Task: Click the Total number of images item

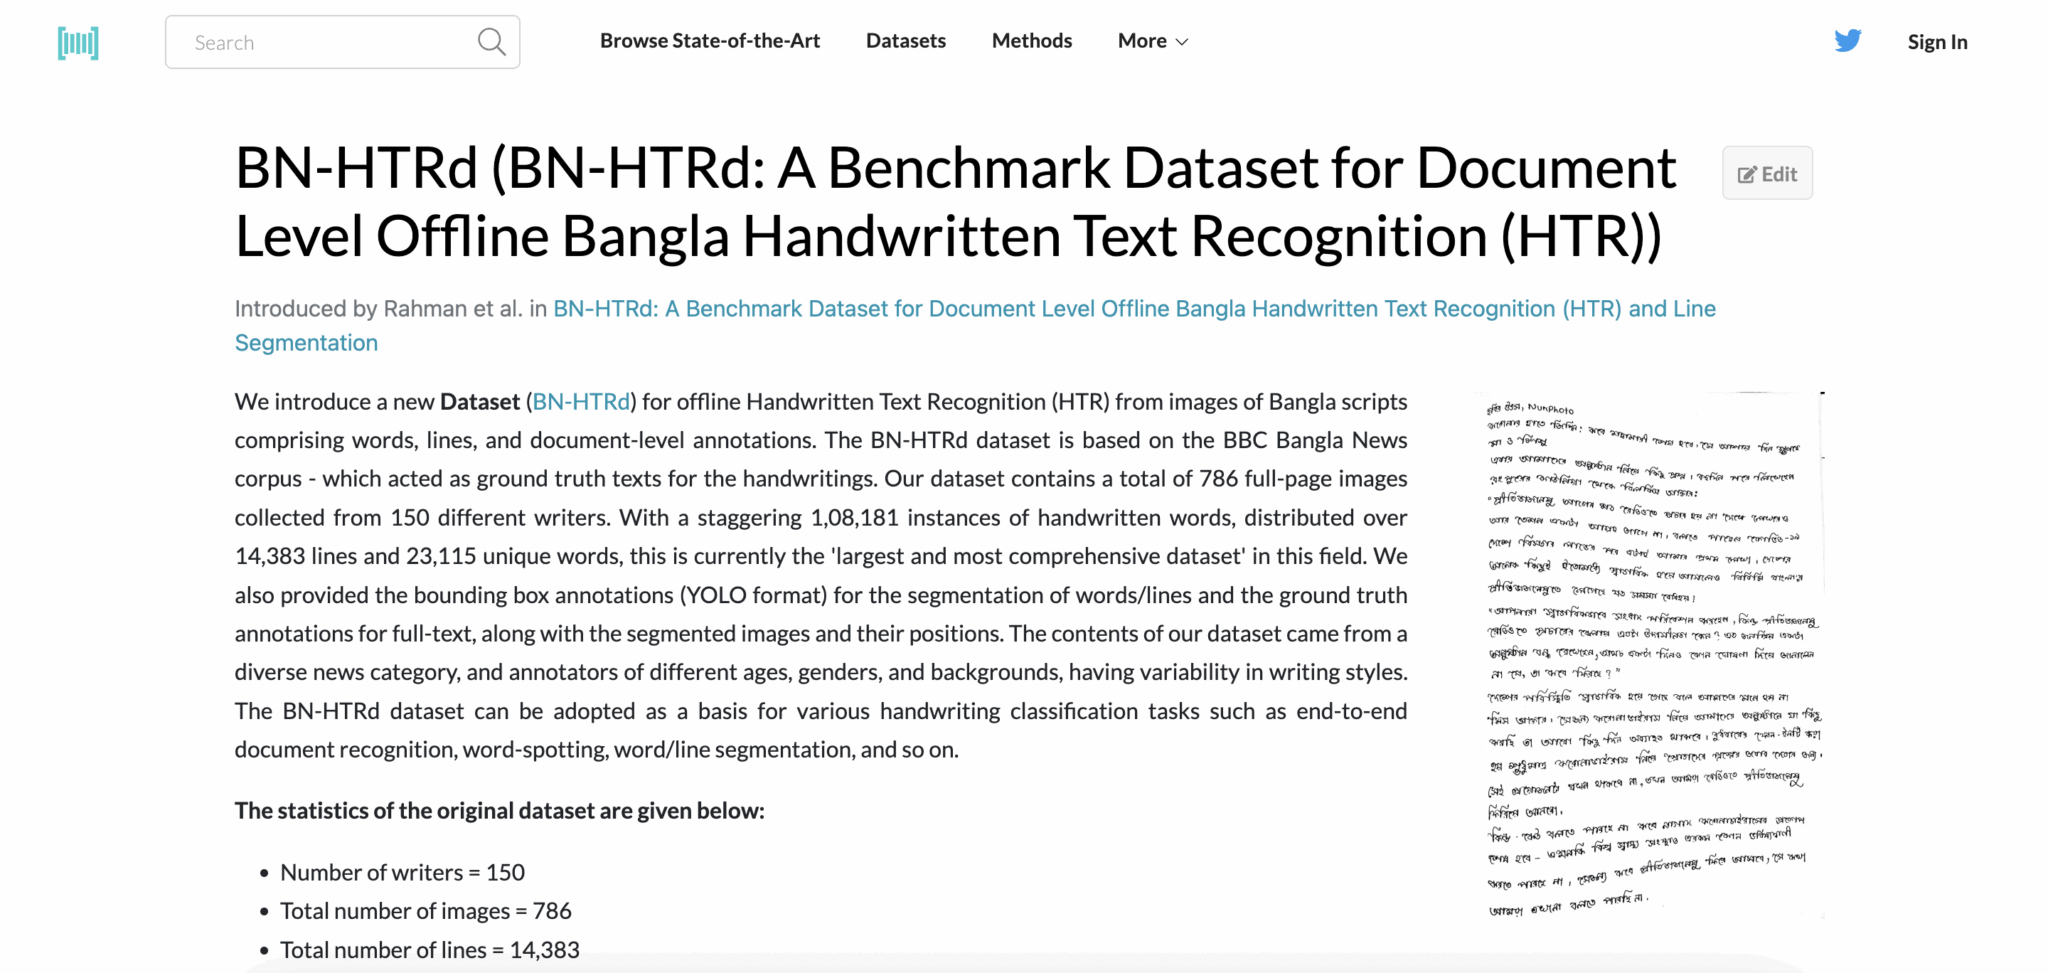Action: coord(425,911)
